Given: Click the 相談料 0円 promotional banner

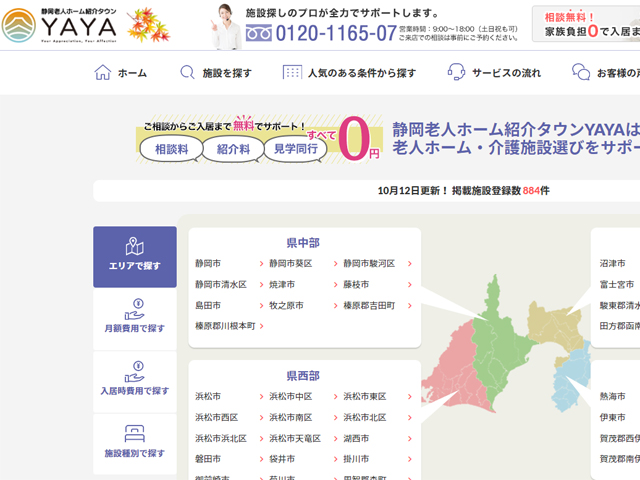Looking at the screenshot, I should coord(261,140).
